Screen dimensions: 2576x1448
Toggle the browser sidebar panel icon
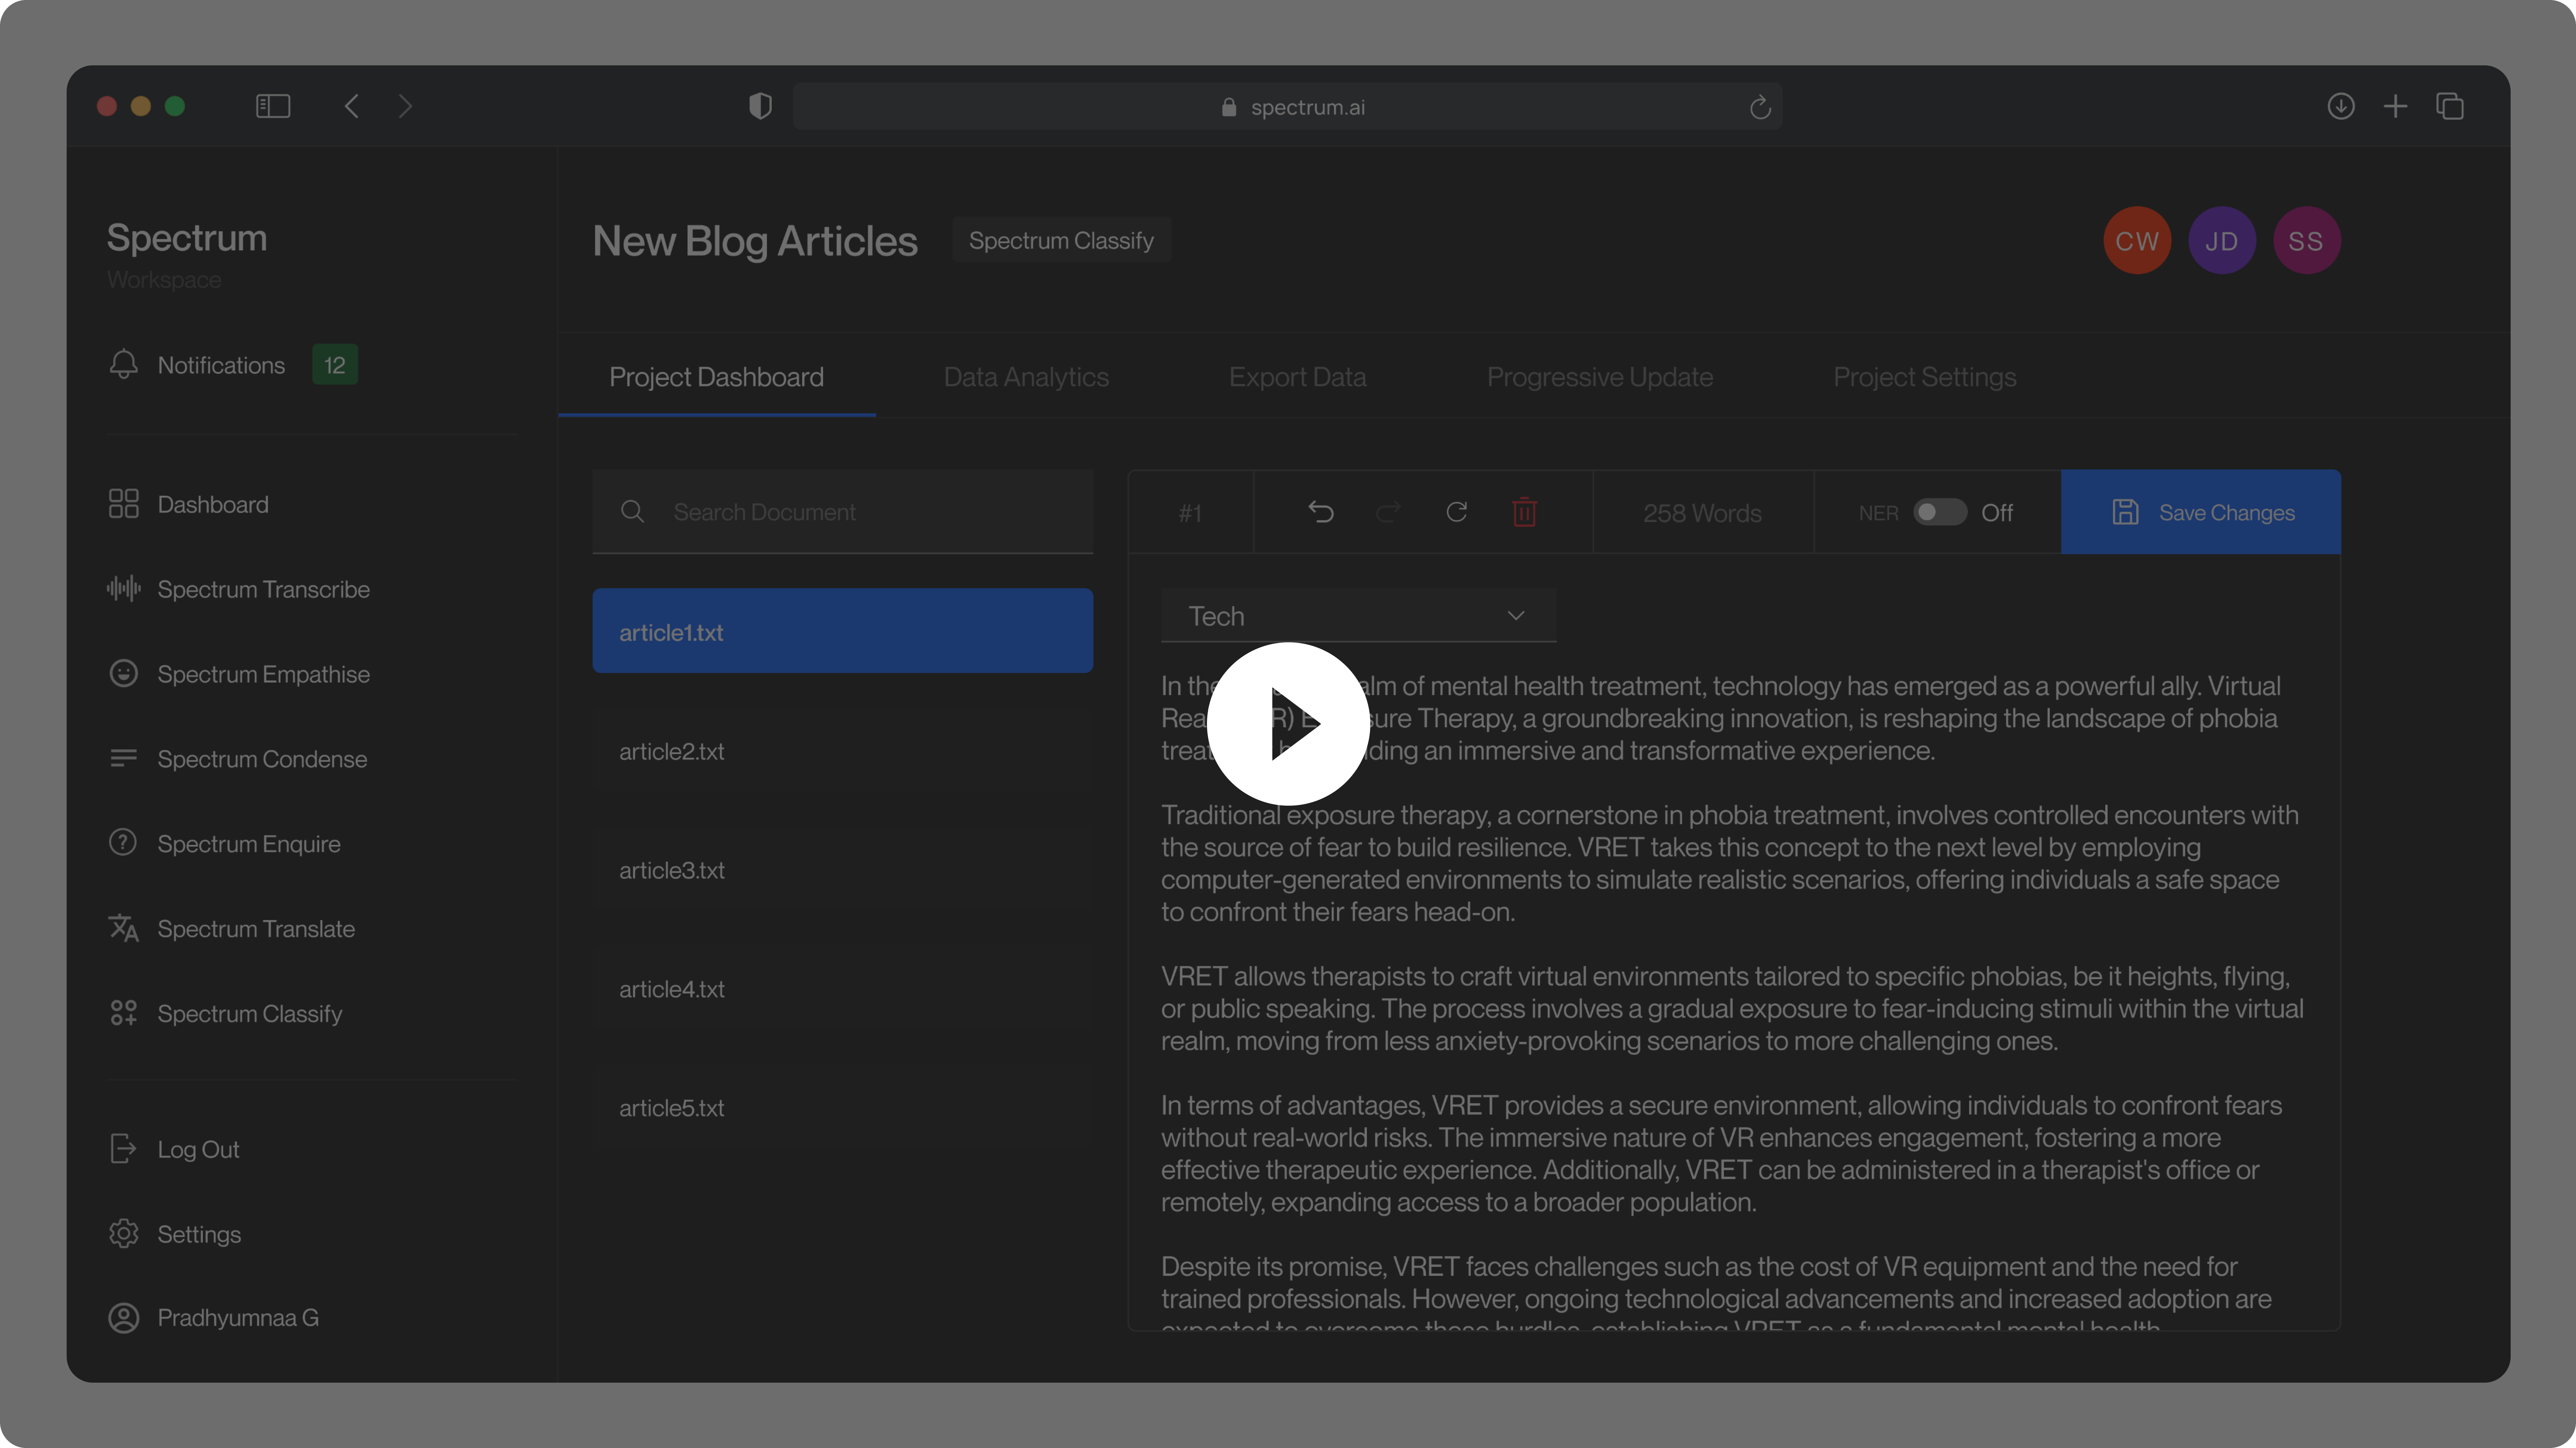point(273,106)
